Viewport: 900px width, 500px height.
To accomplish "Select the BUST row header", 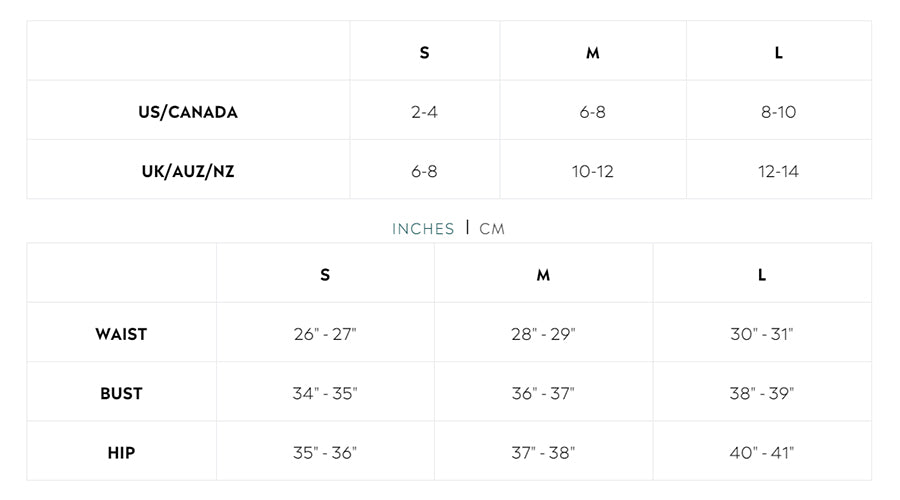I will 121,393.
